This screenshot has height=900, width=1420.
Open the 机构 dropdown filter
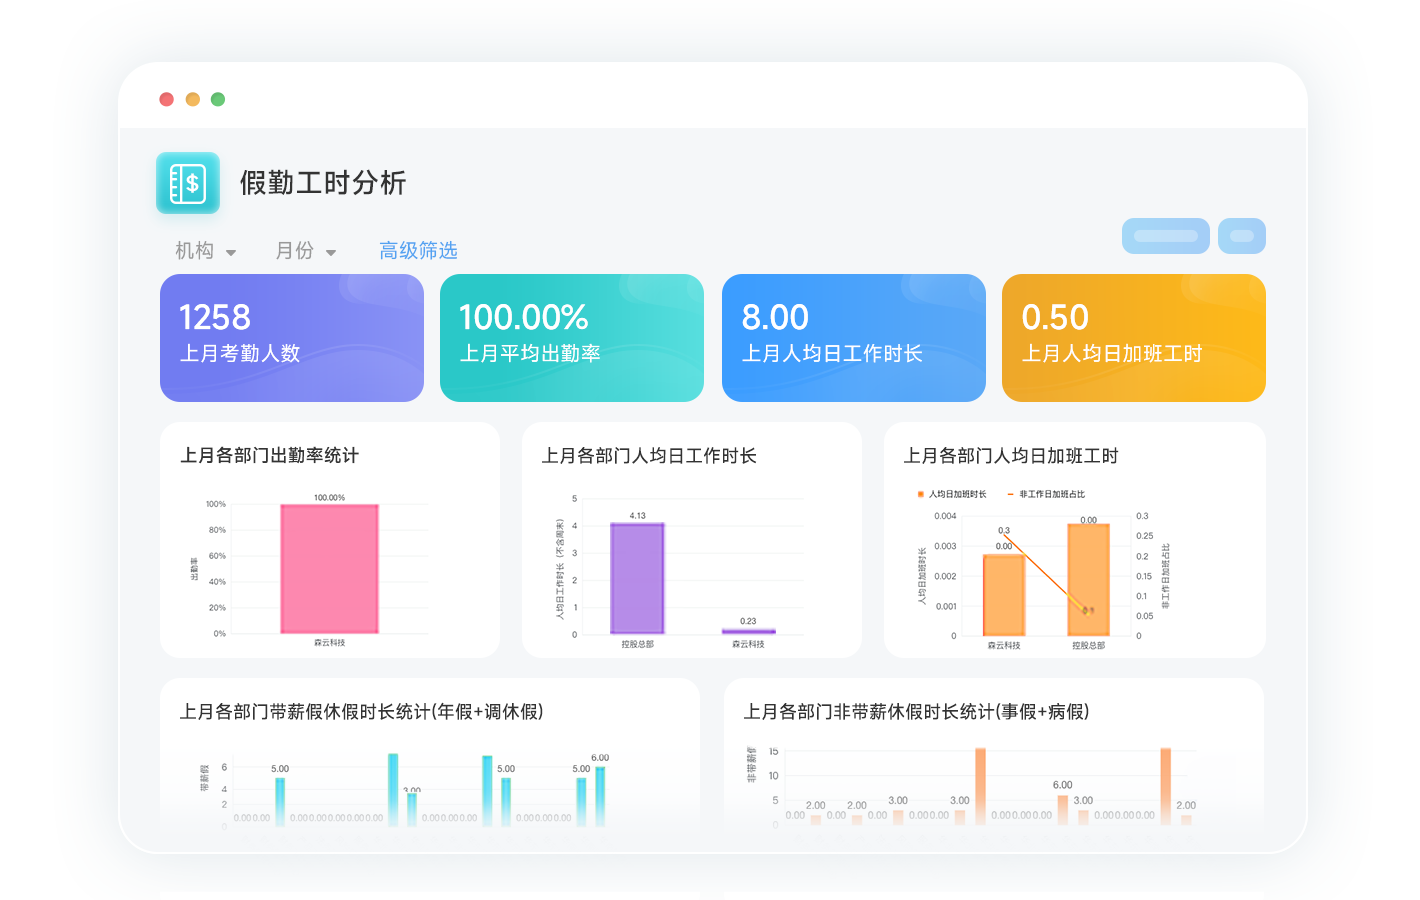[205, 251]
